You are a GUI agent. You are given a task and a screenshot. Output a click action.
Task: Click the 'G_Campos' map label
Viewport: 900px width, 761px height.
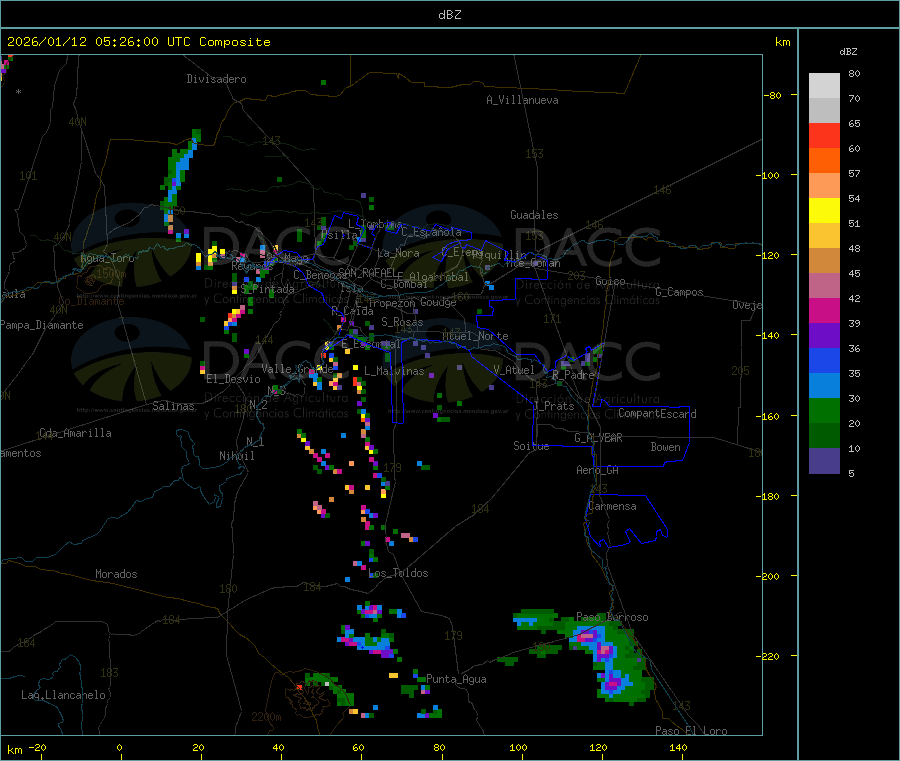click(x=680, y=292)
